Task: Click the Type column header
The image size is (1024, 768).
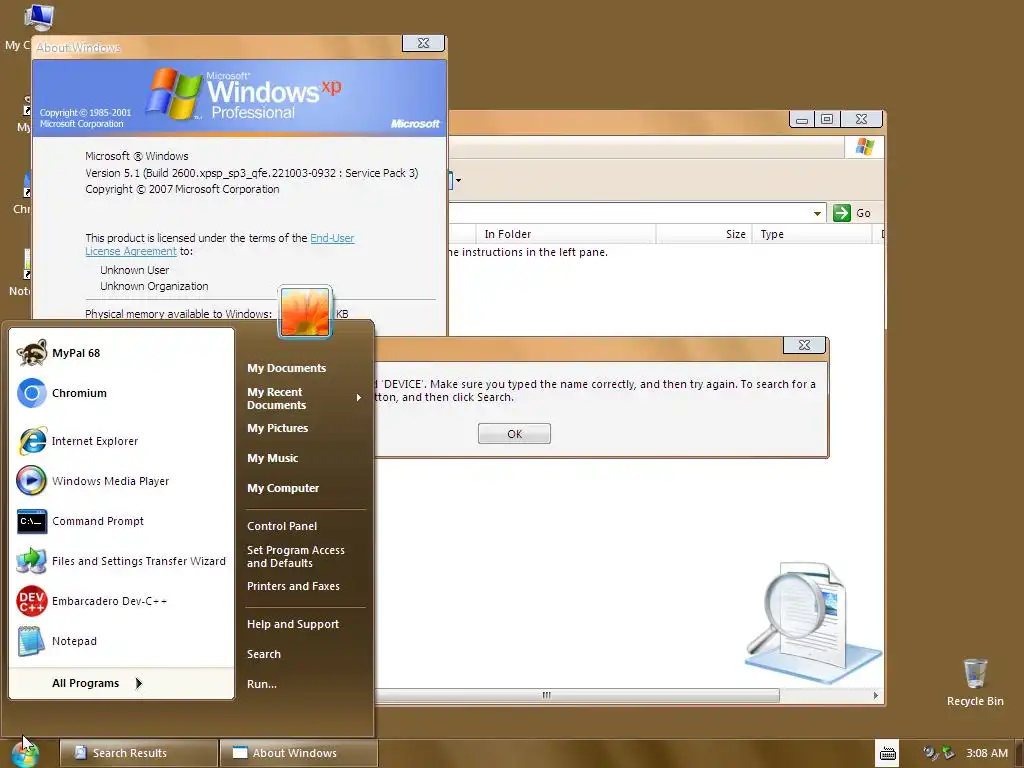Action: [811, 234]
